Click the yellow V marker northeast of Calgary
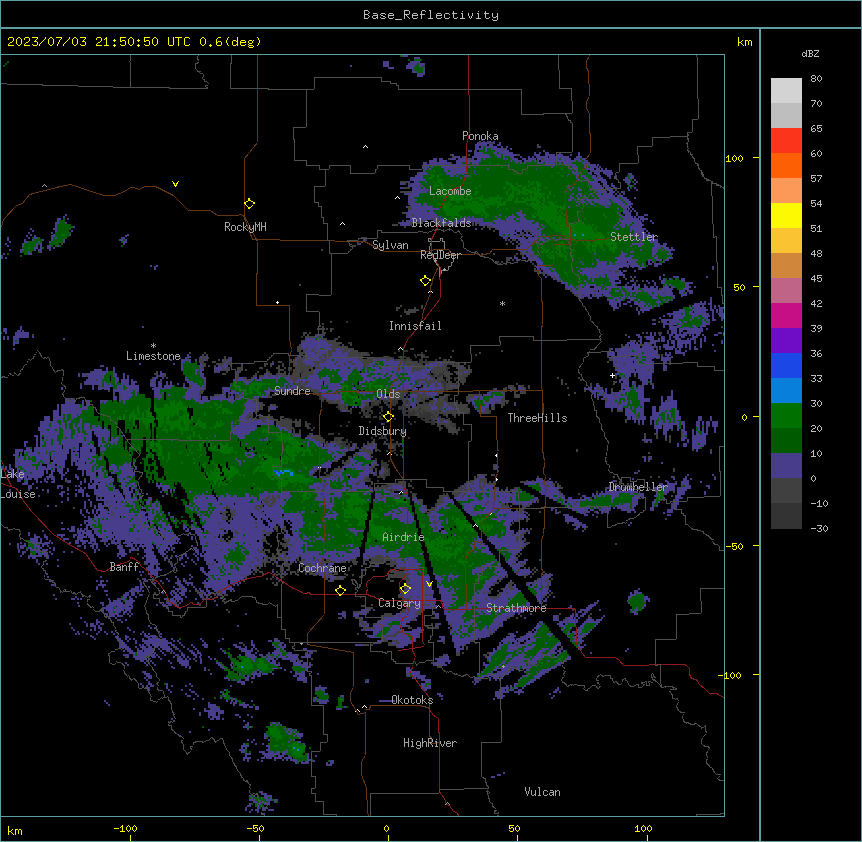The height and width of the screenshot is (842, 862). point(429,584)
